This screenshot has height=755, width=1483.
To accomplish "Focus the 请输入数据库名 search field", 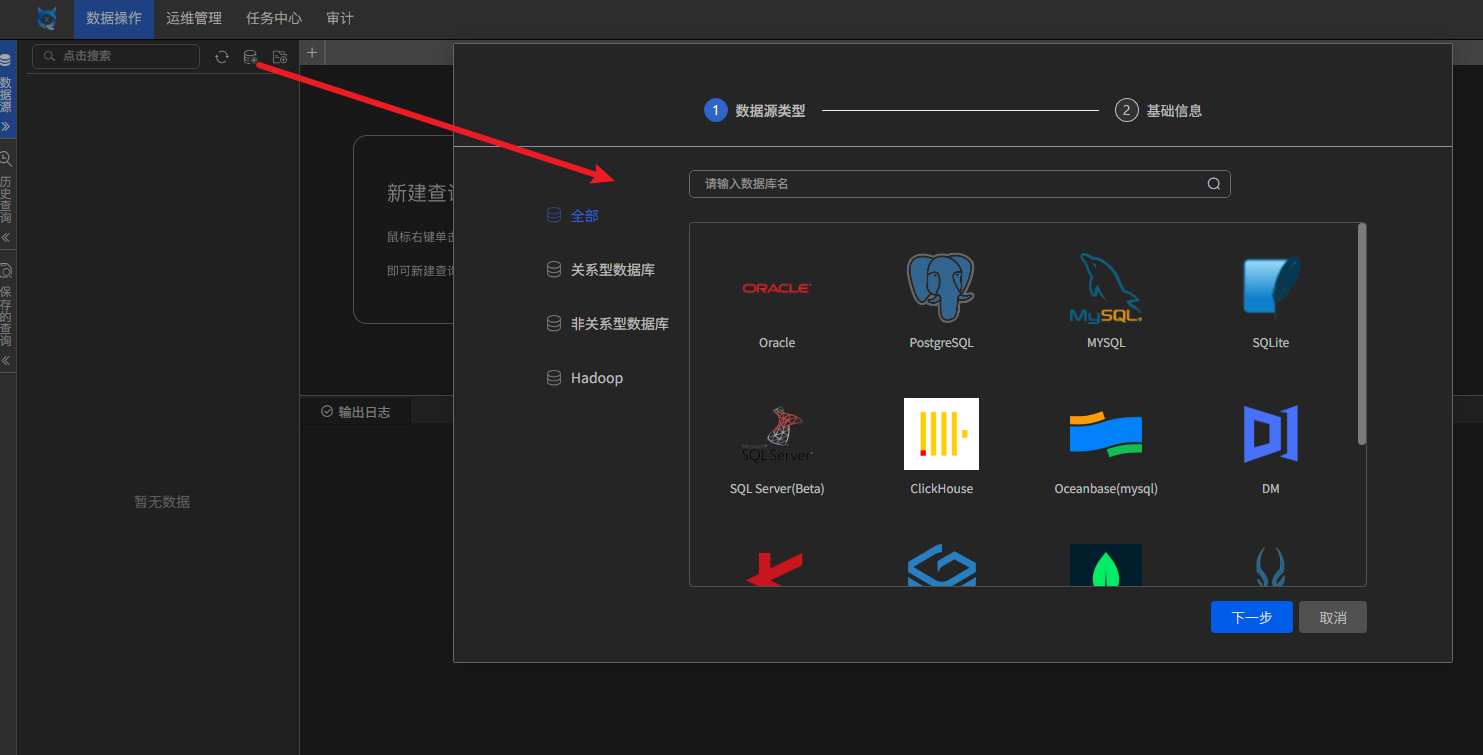I will click(960, 184).
